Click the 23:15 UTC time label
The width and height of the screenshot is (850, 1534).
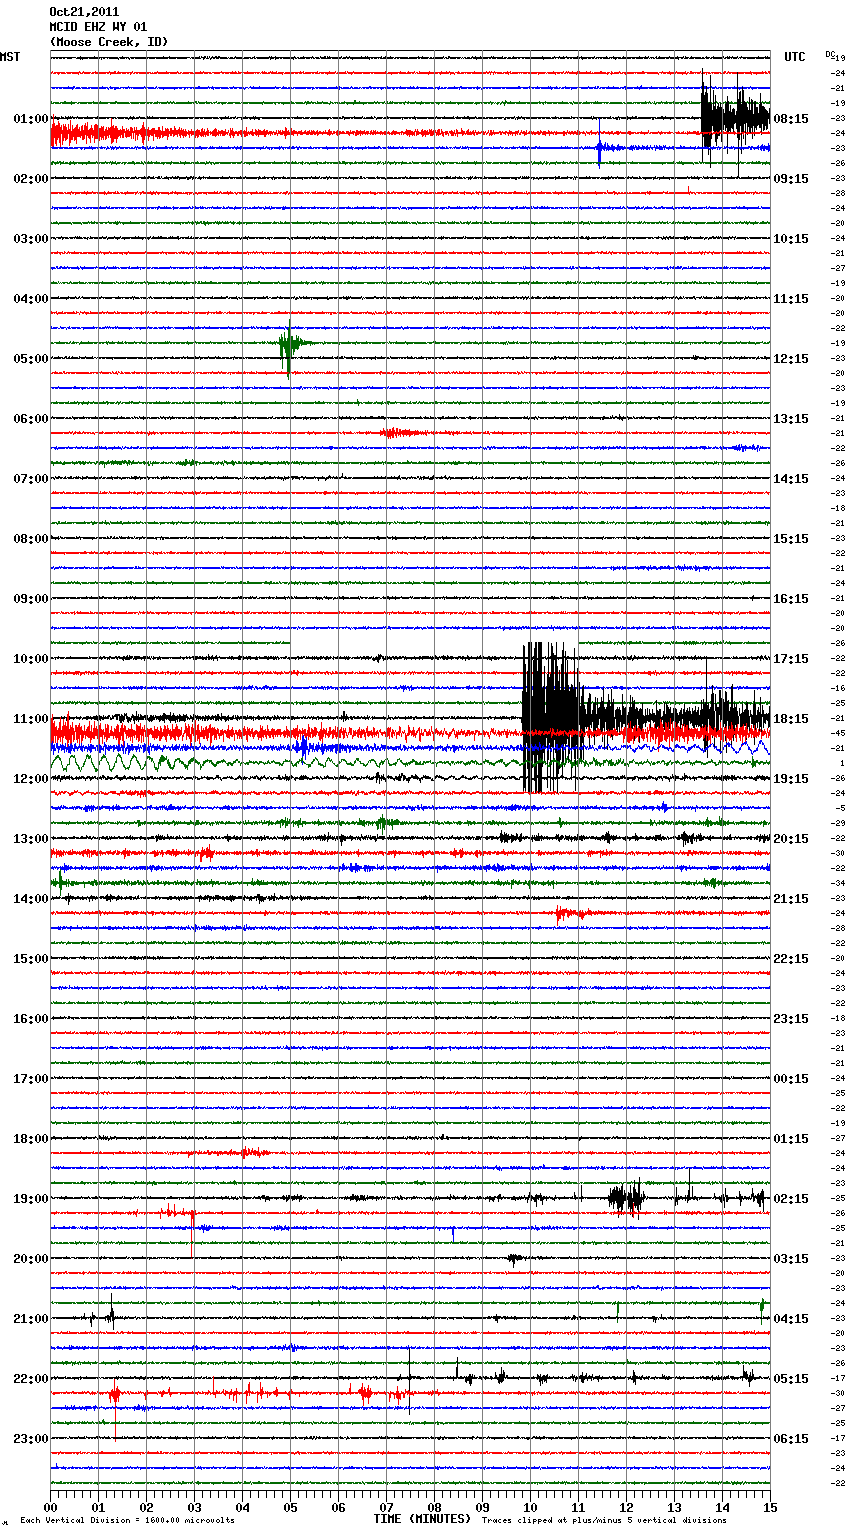click(791, 1019)
